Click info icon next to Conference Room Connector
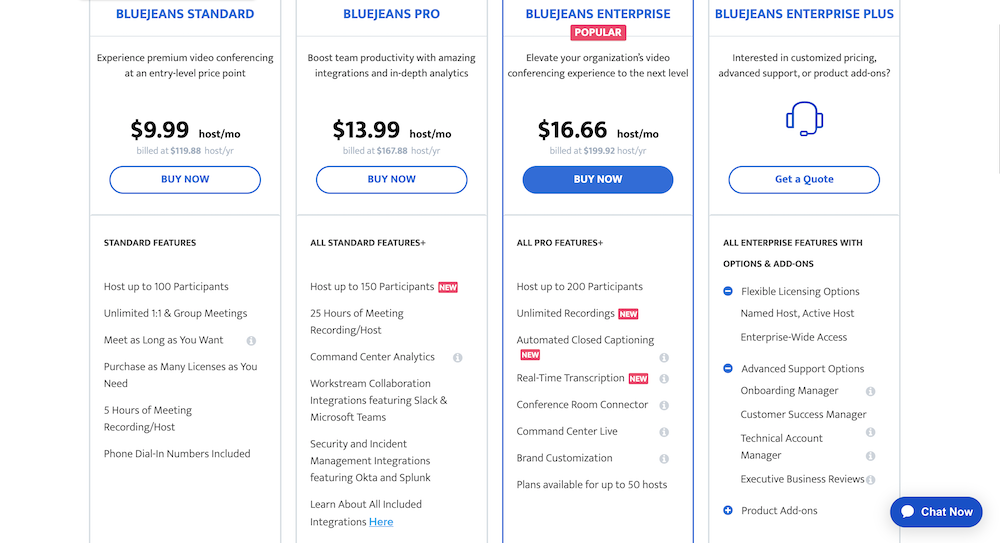Screen dimensions: 1000x543 (664, 406)
